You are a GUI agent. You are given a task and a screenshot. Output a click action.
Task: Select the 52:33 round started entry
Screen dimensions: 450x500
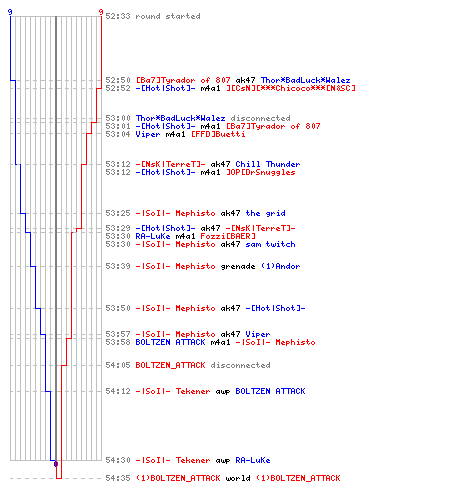coord(153,16)
